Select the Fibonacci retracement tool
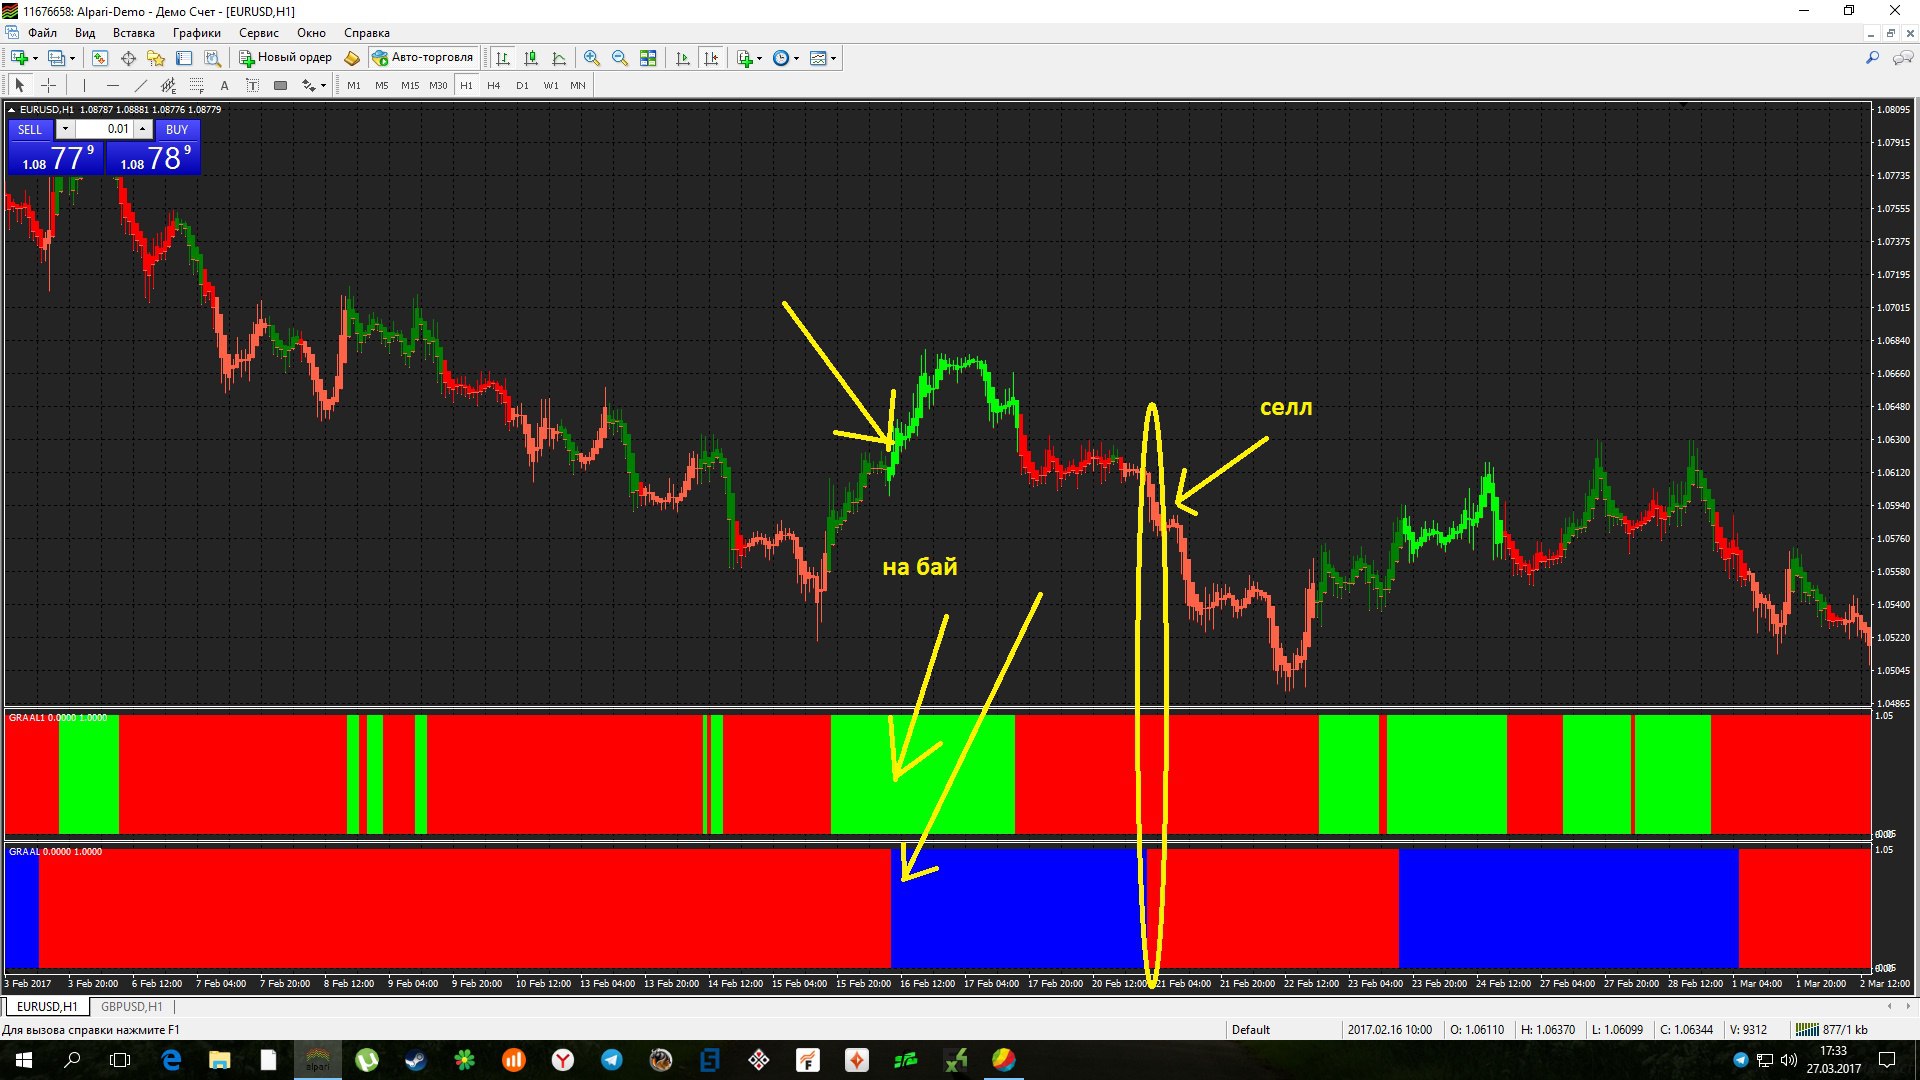Screen dimensions: 1920x1080 pyautogui.click(x=196, y=85)
